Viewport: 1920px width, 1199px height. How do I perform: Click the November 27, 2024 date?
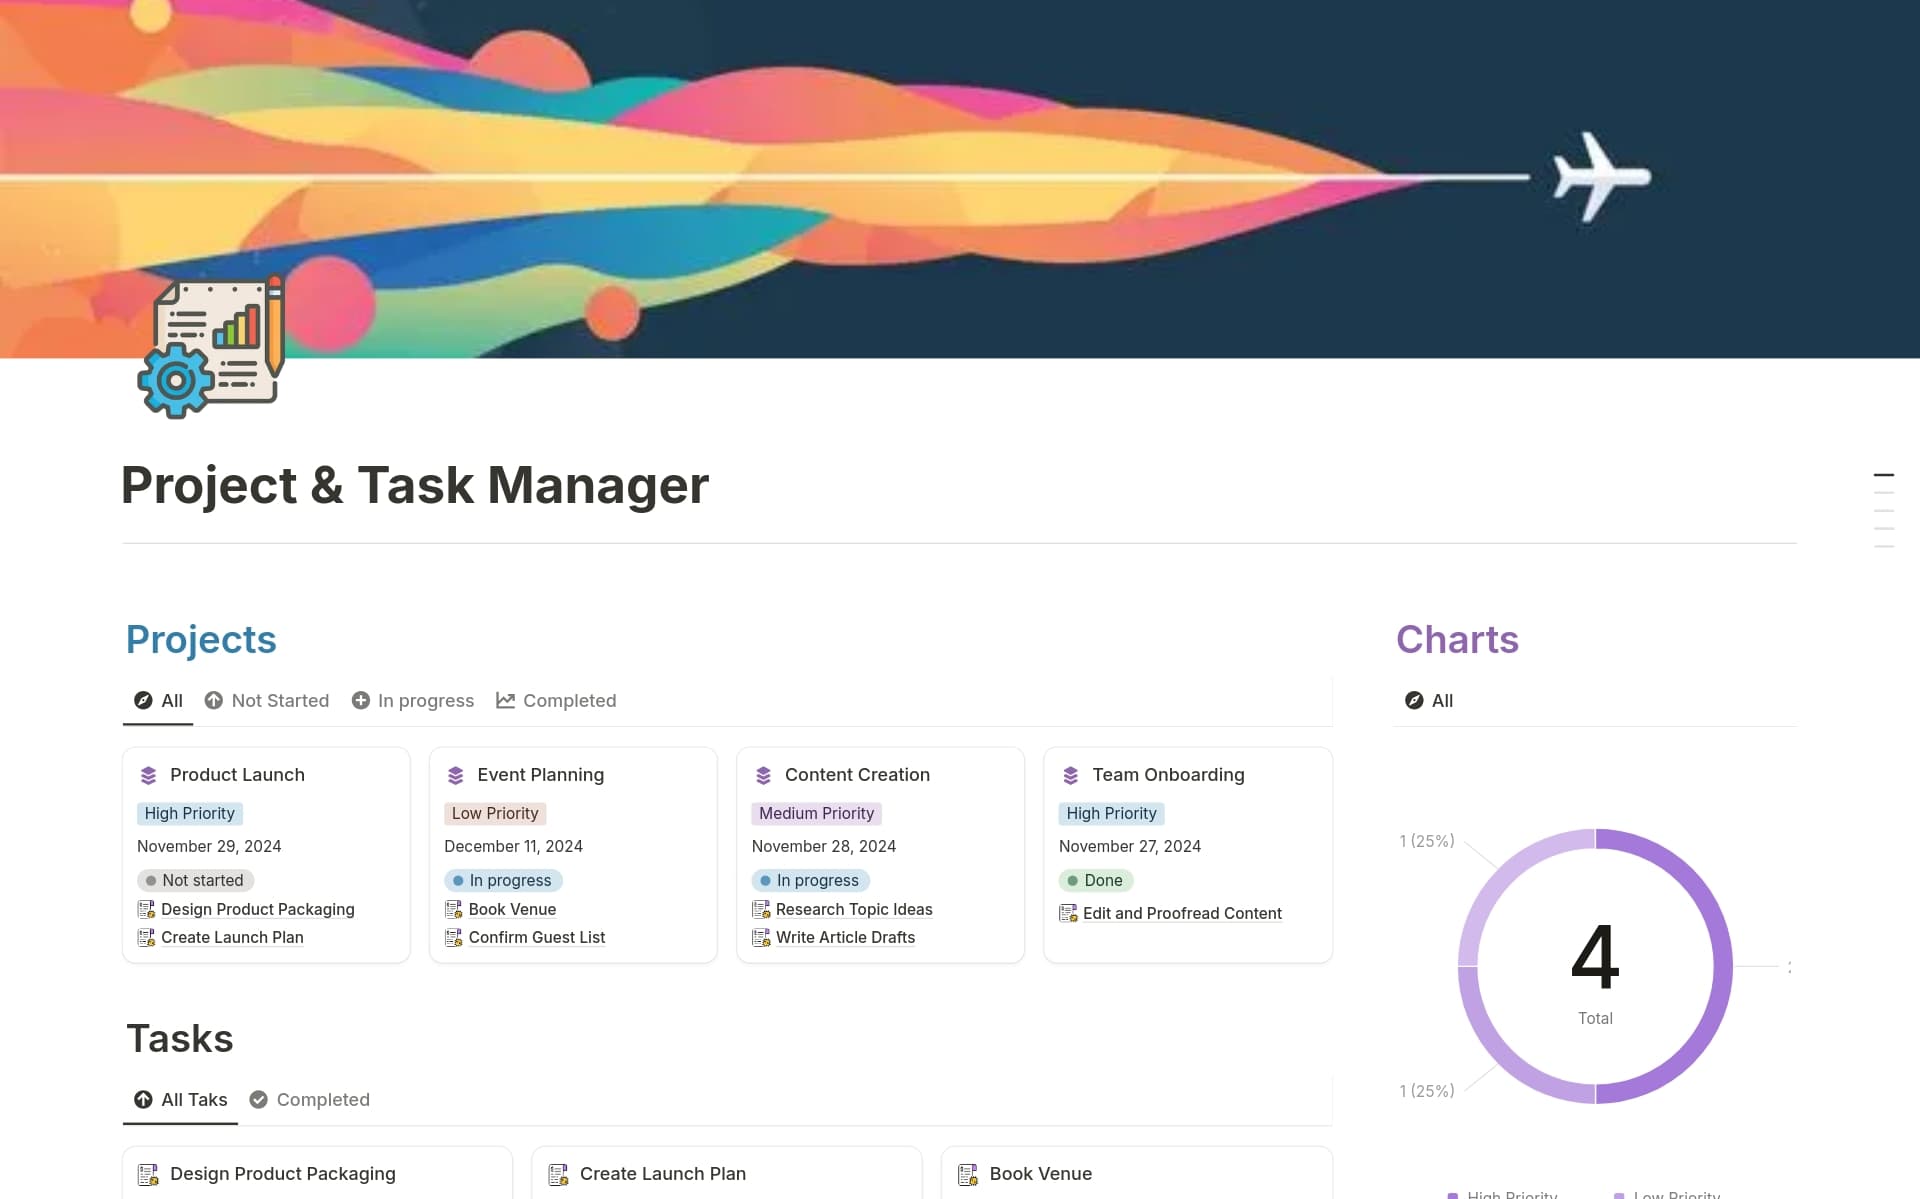1130,846
